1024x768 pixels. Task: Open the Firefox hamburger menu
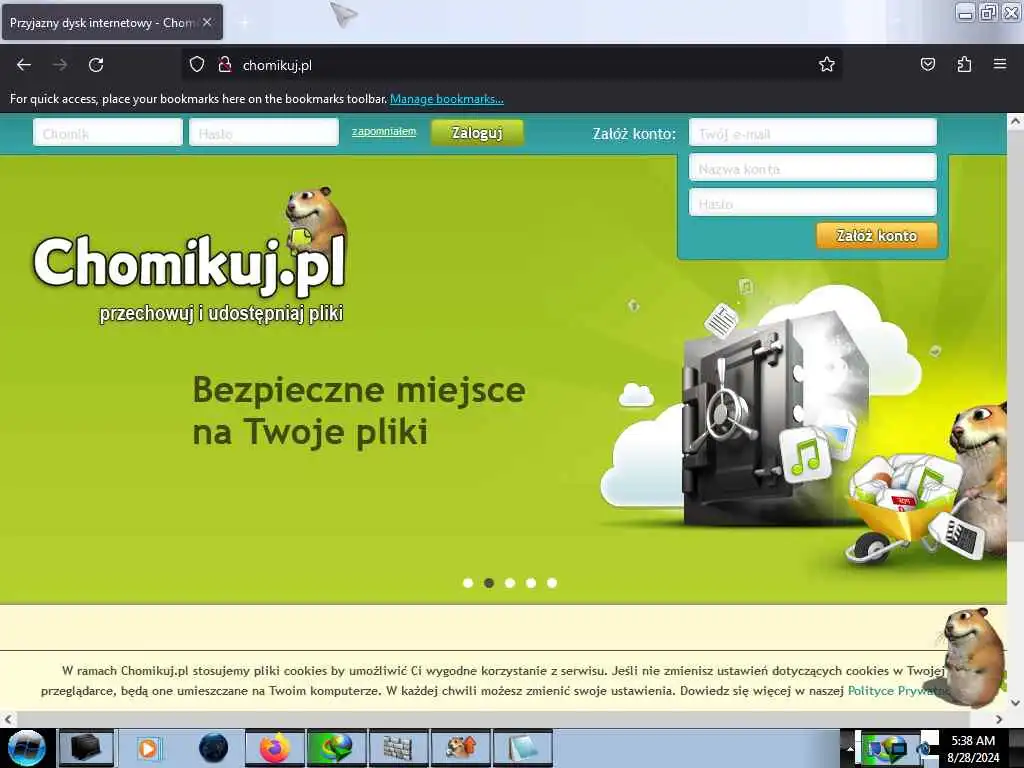tap(1000, 64)
